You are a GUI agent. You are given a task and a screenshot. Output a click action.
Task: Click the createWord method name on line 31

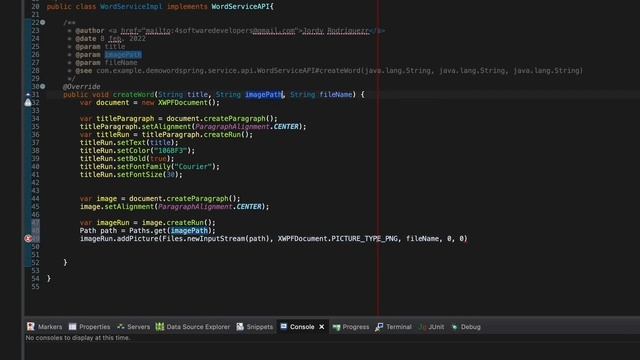pyautogui.click(x=133, y=95)
